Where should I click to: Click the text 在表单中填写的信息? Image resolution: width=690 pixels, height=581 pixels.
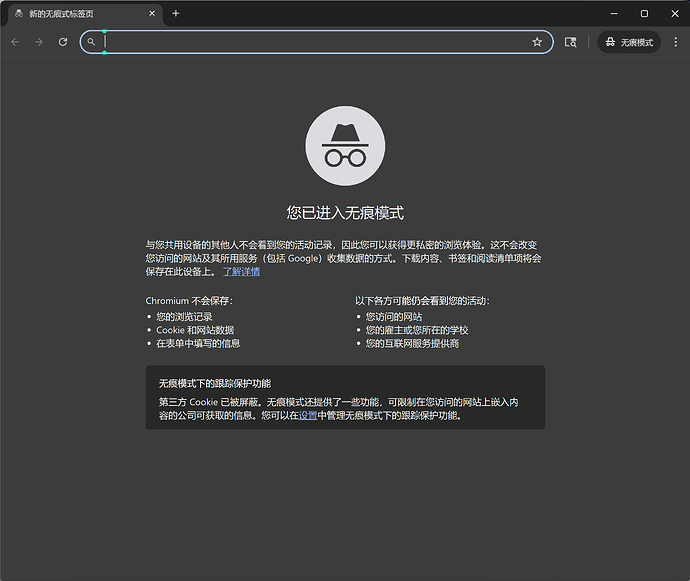(198, 343)
